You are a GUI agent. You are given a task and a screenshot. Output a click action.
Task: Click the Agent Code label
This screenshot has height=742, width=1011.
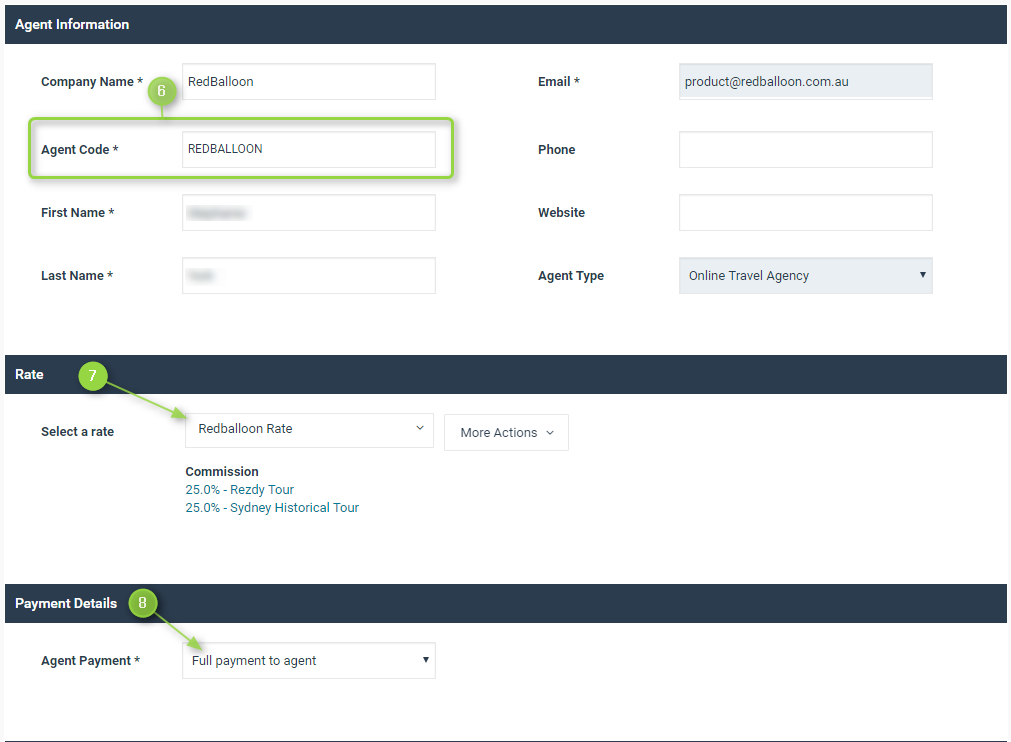point(80,150)
